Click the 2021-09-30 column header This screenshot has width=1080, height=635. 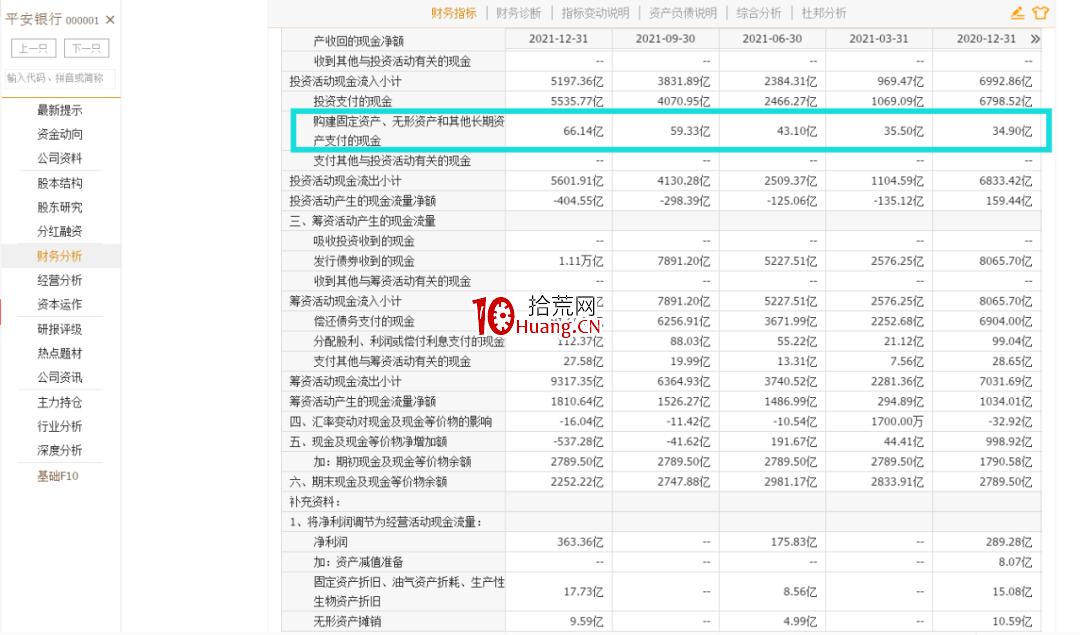(x=665, y=39)
